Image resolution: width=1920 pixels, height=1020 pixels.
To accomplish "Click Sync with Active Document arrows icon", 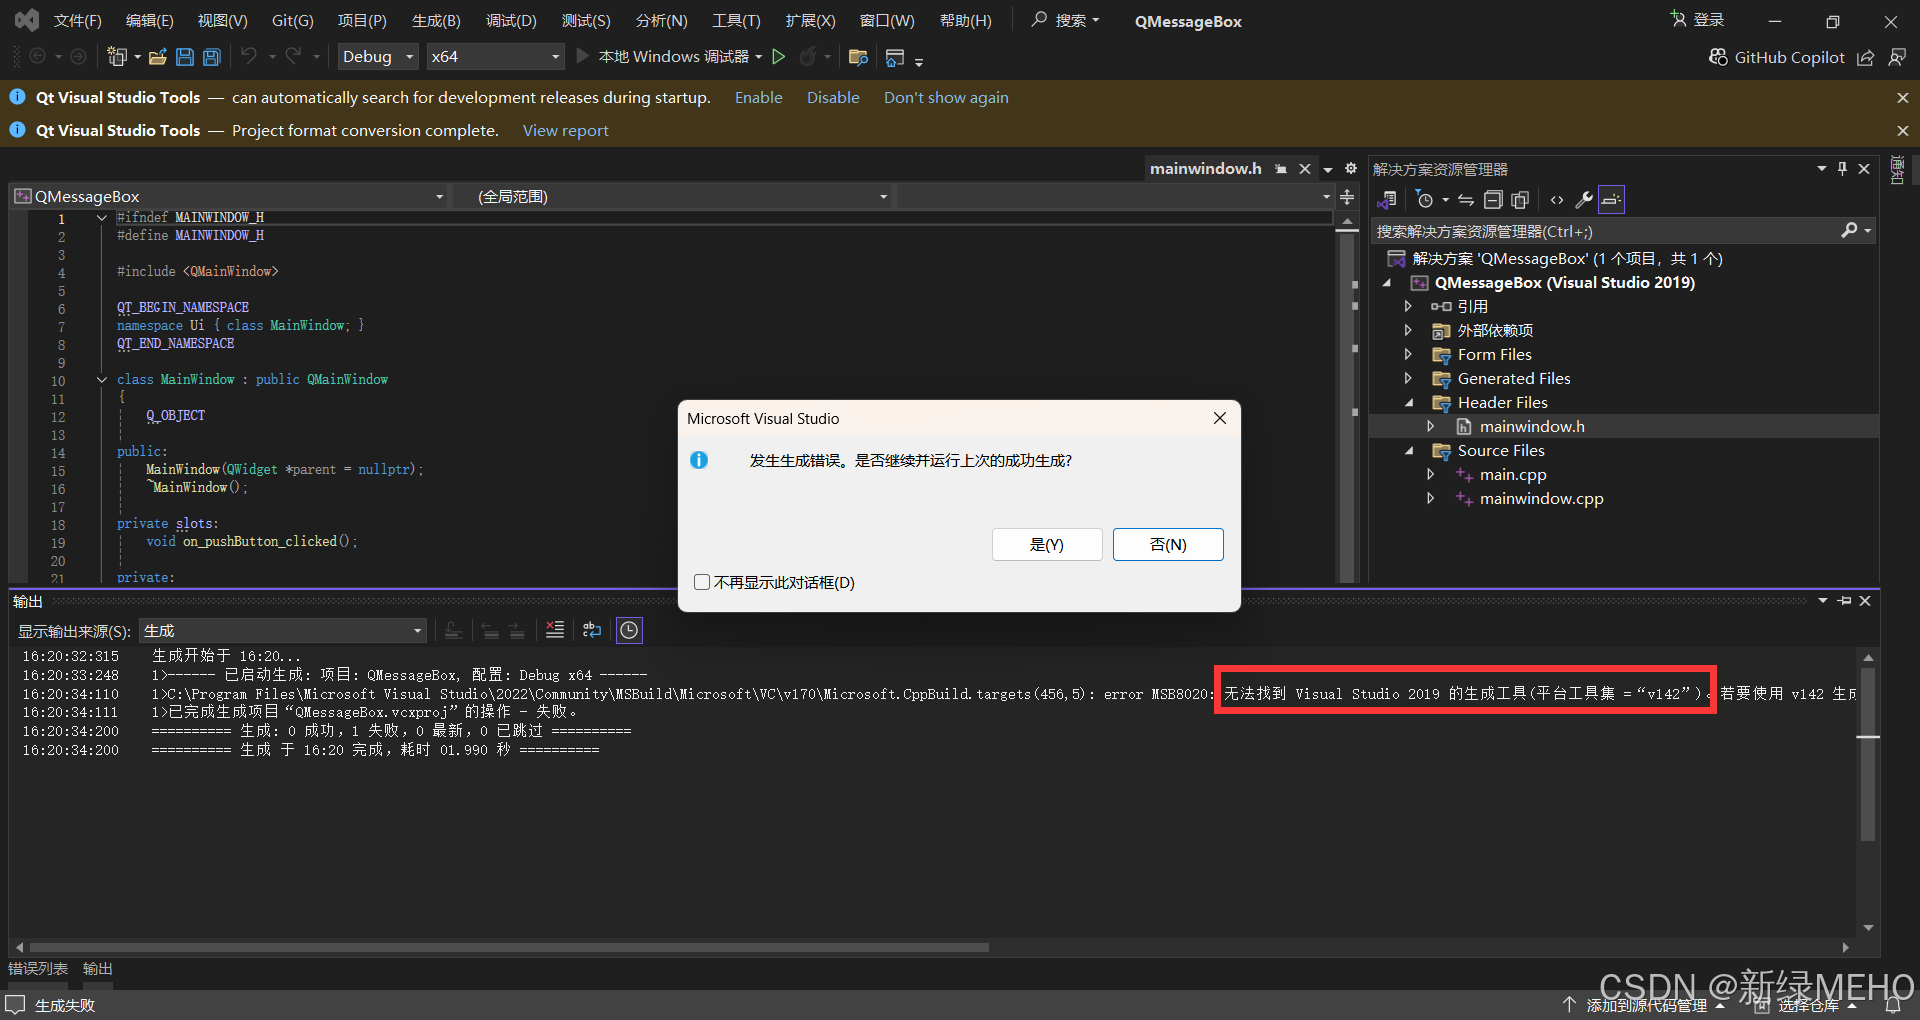I will 1466,200.
